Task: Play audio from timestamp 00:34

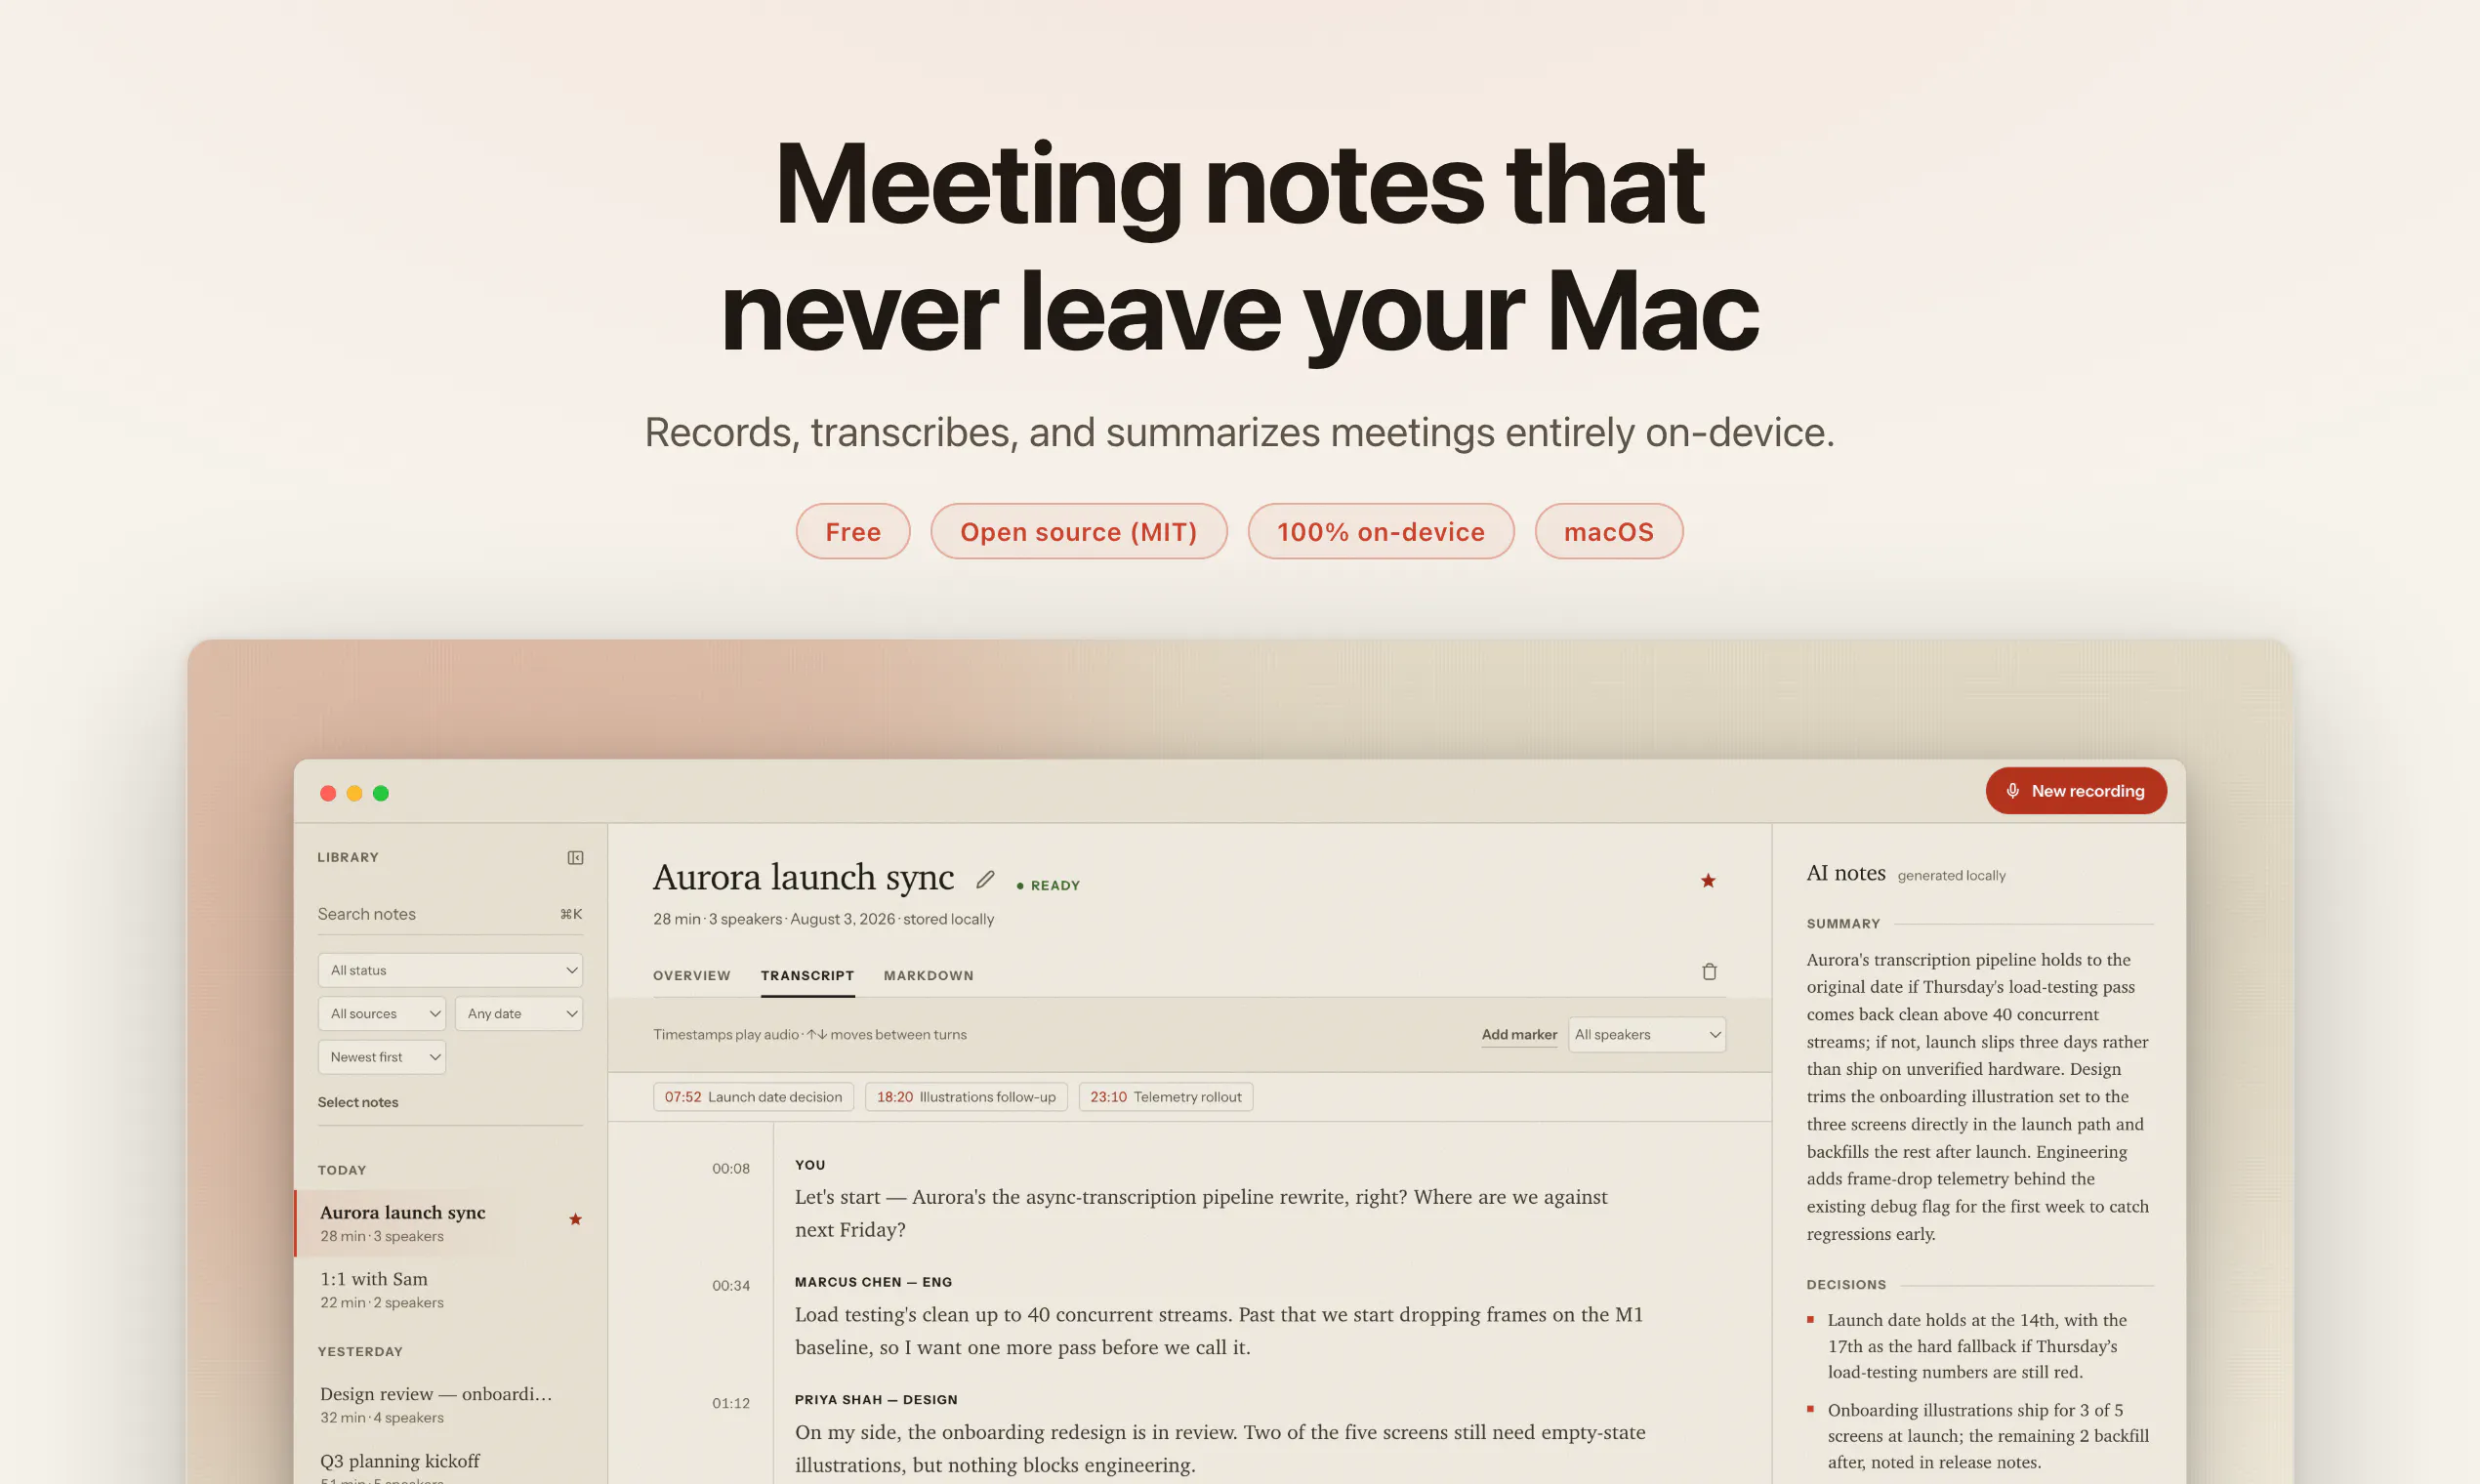Action: [731, 1285]
